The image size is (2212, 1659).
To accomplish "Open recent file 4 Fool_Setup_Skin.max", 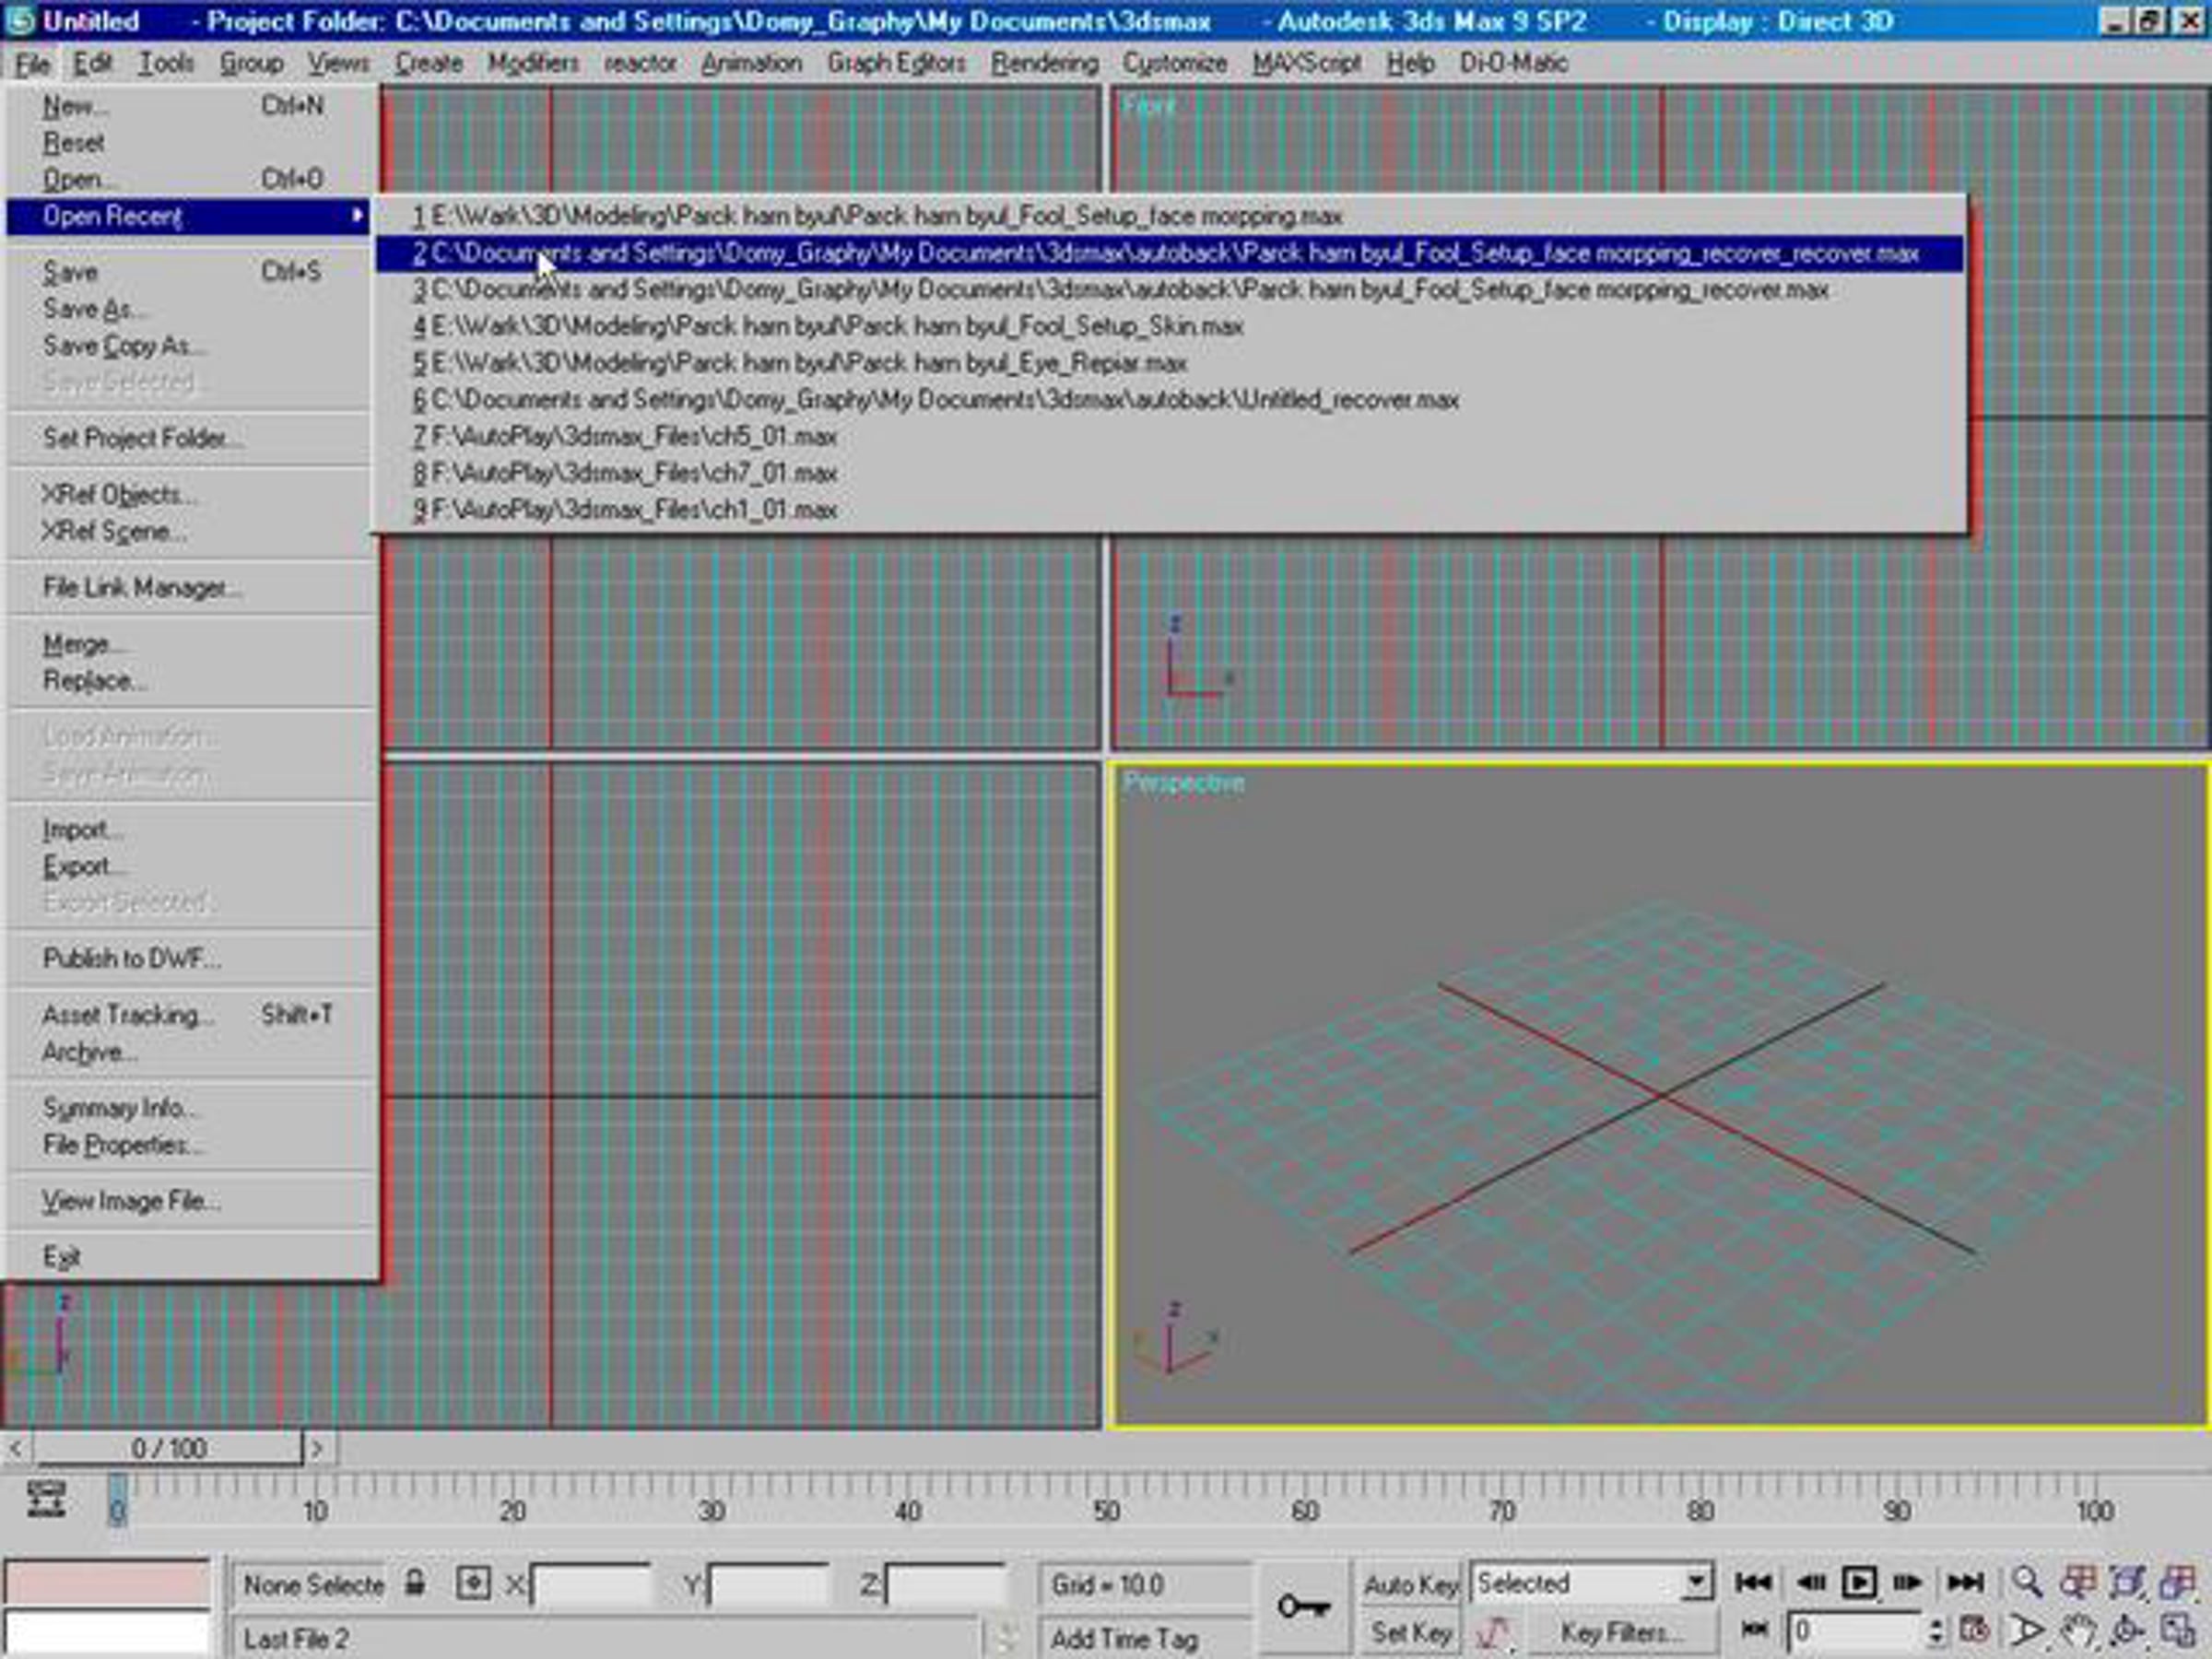I will click(x=1168, y=326).
